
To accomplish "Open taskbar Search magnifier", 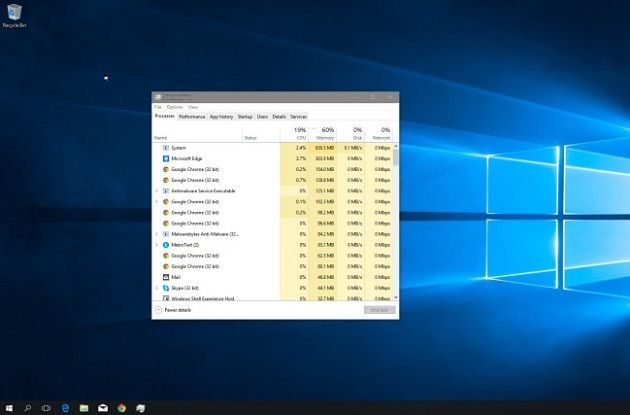I will [28, 408].
